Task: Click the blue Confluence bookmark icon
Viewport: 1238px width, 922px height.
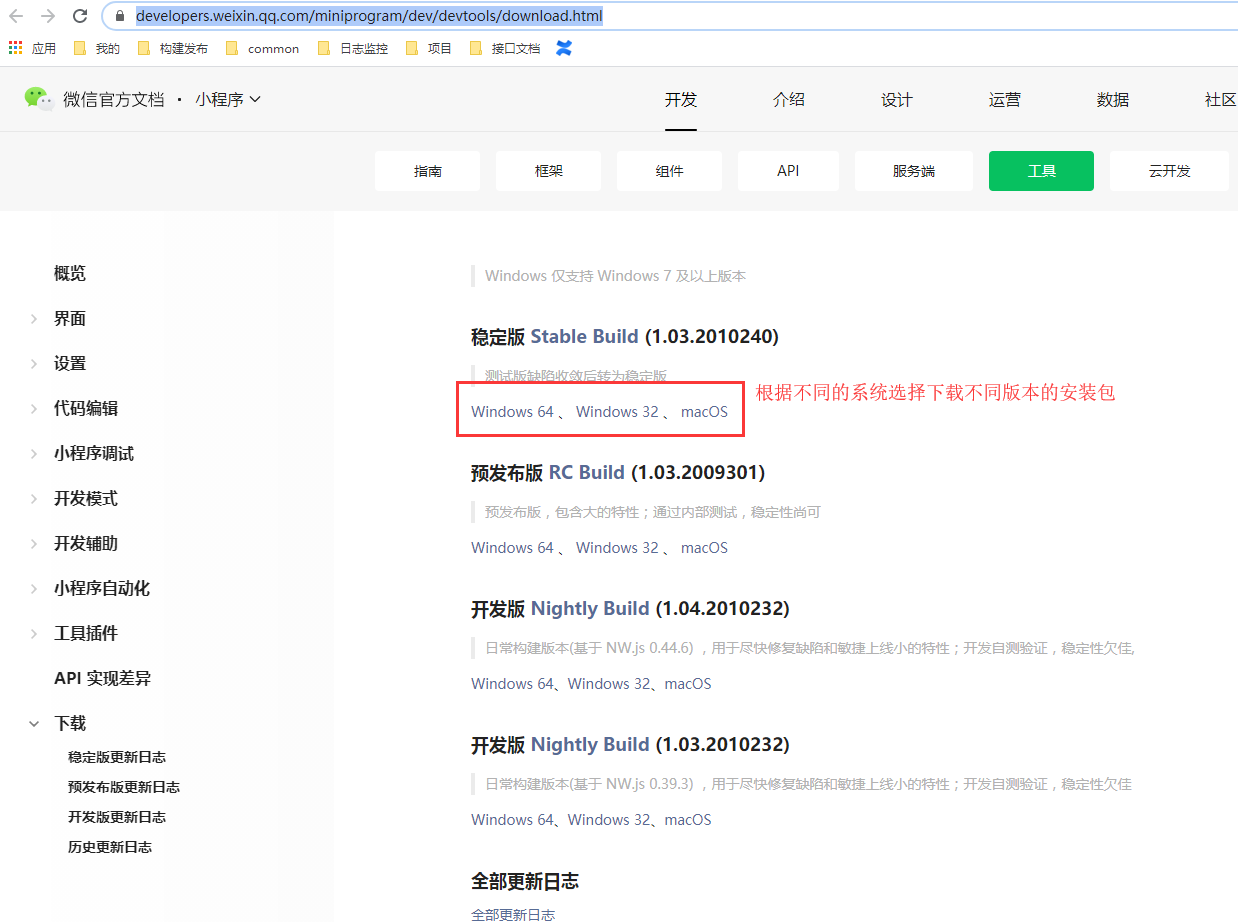Action: tap(564, 48)
